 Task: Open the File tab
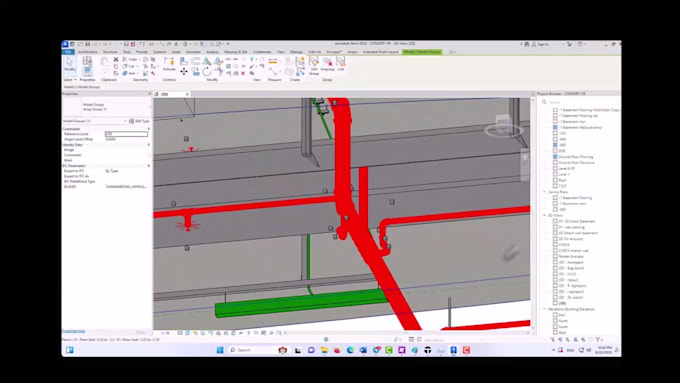[x=68, y=52]
